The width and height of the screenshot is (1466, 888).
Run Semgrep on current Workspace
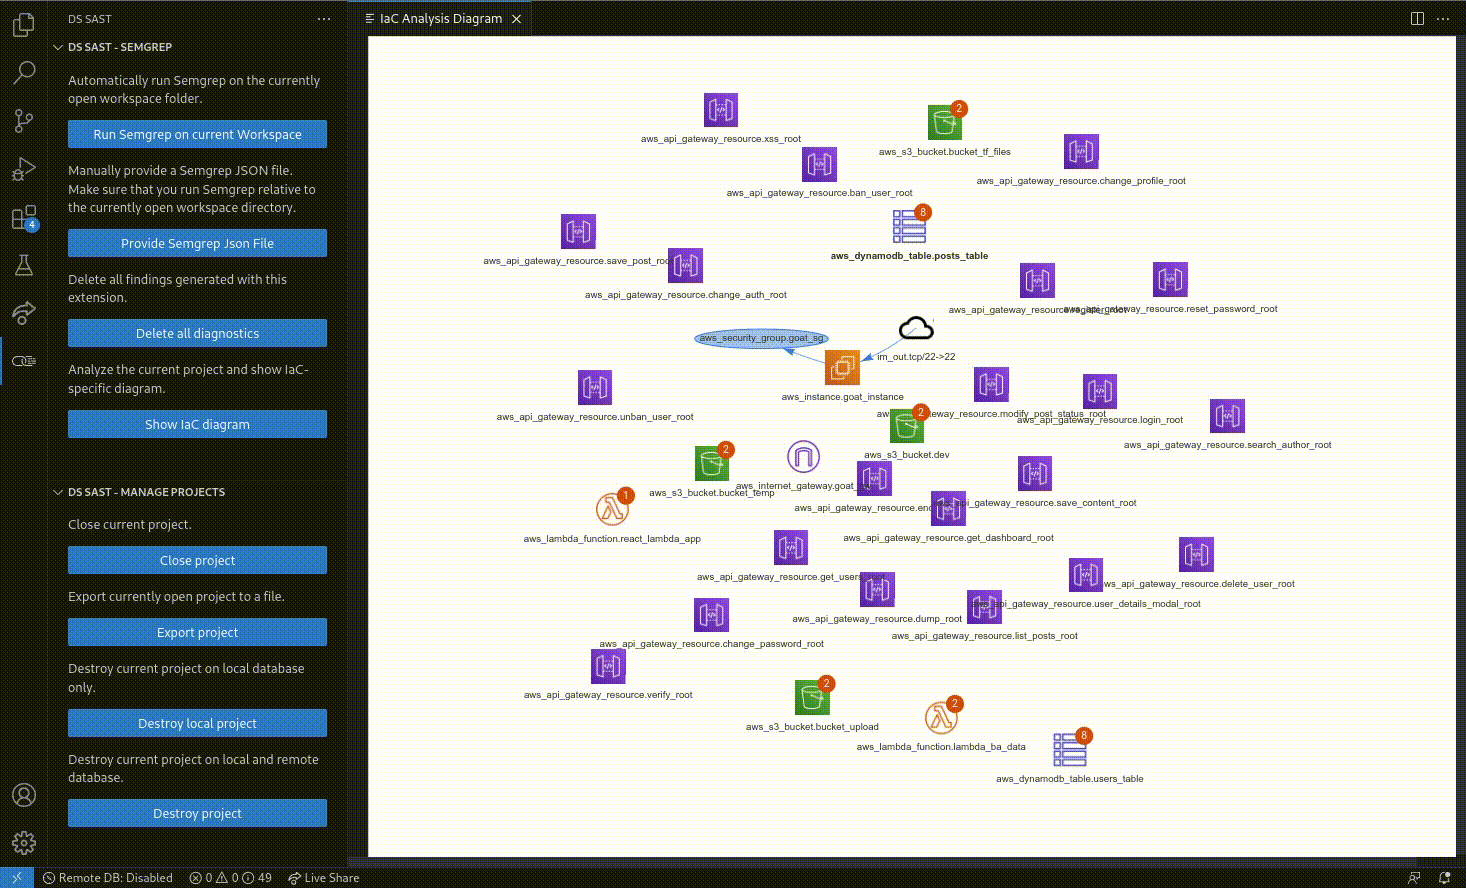pos(197,134)
